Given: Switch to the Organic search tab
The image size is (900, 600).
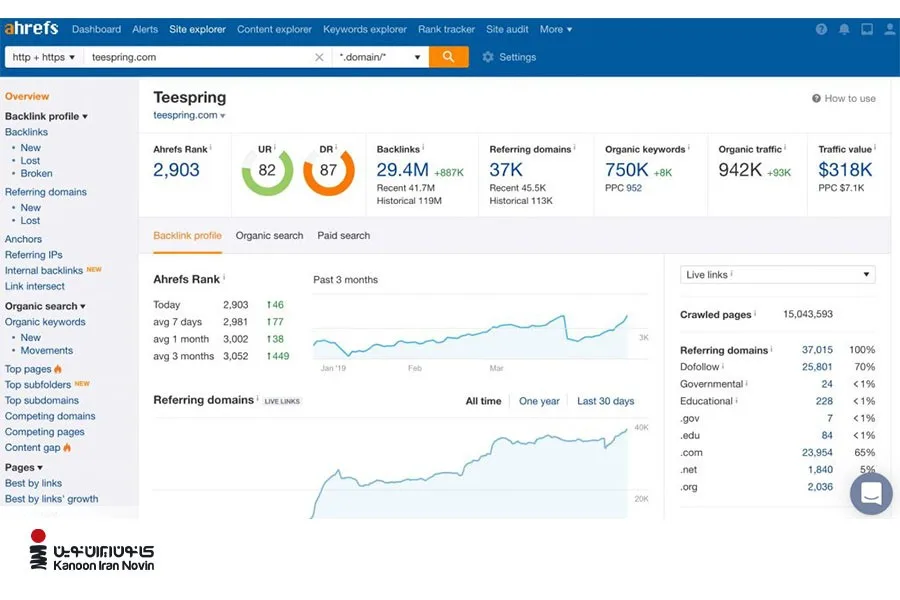Looking at the screenshot, I should [x=269, y=235].
